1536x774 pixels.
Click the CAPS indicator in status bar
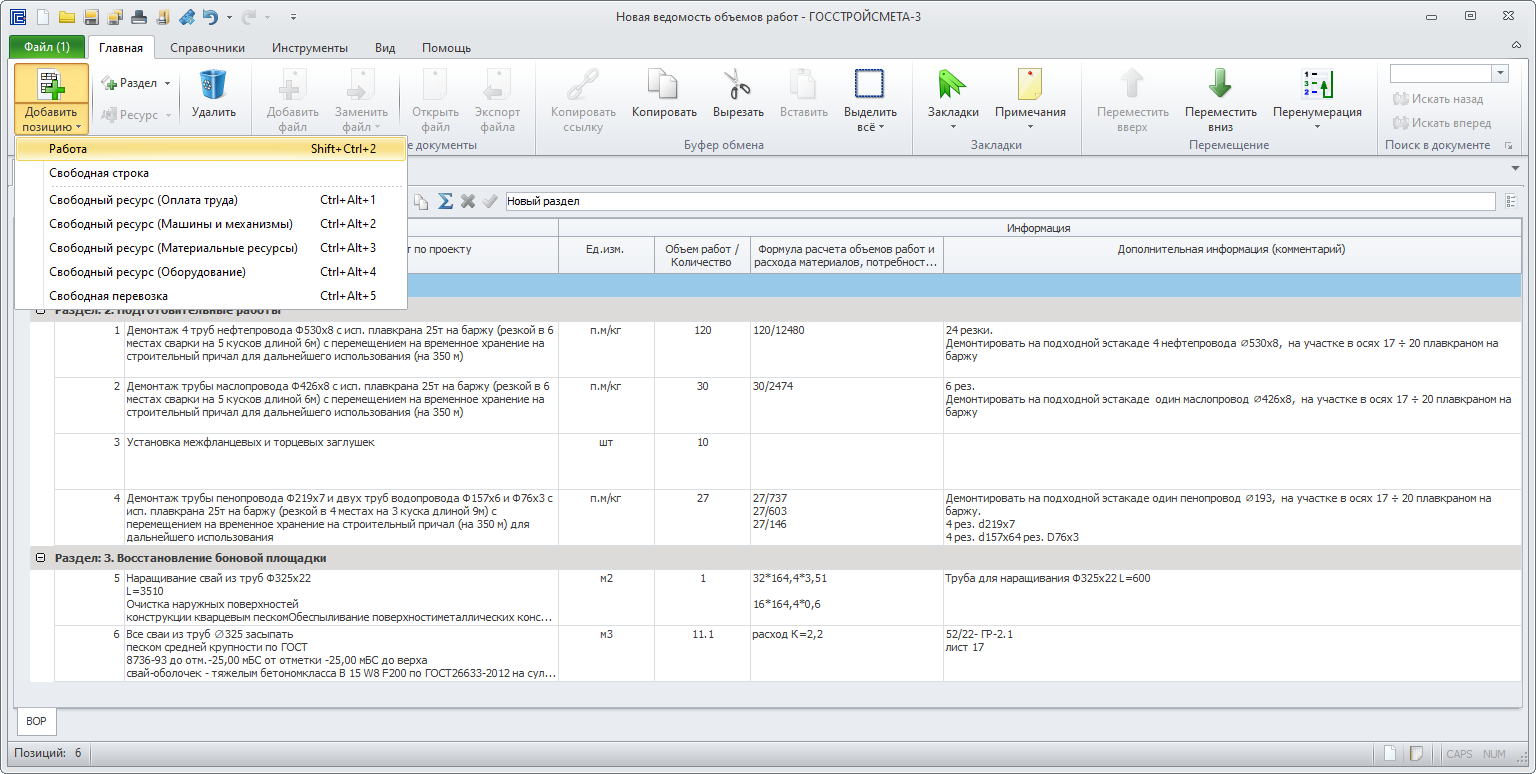pyautogui.click(x=1459, y=754)
